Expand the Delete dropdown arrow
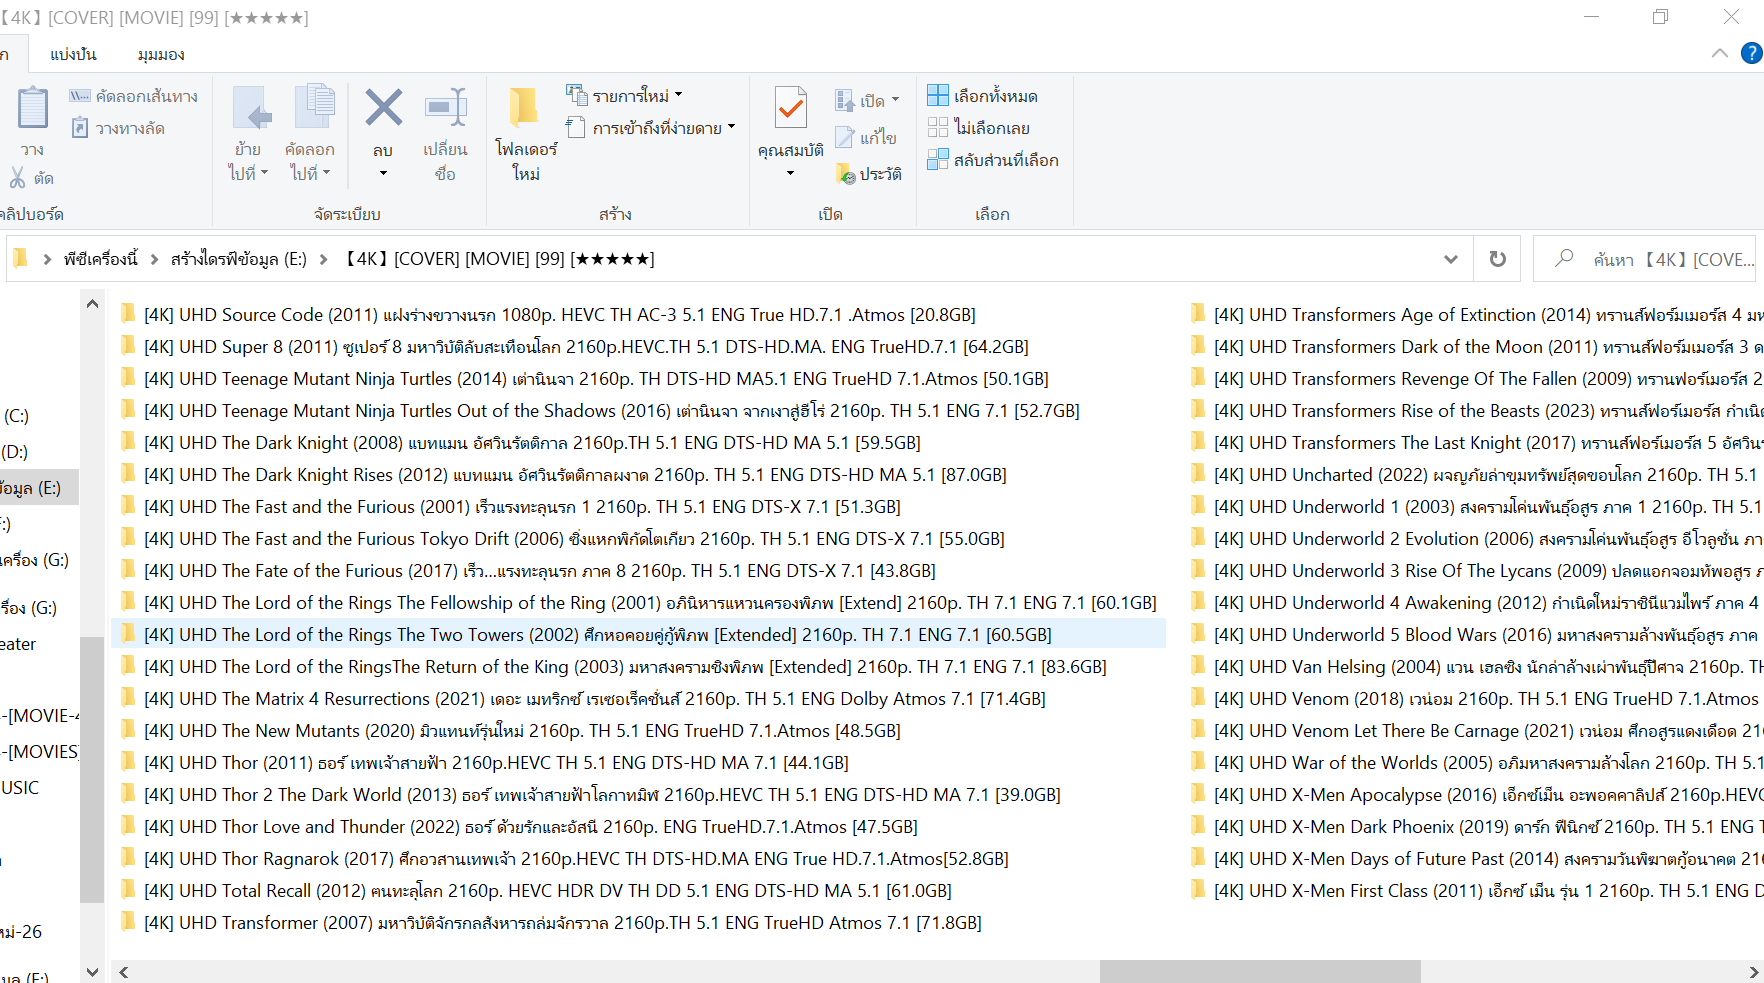 (383, 173)
